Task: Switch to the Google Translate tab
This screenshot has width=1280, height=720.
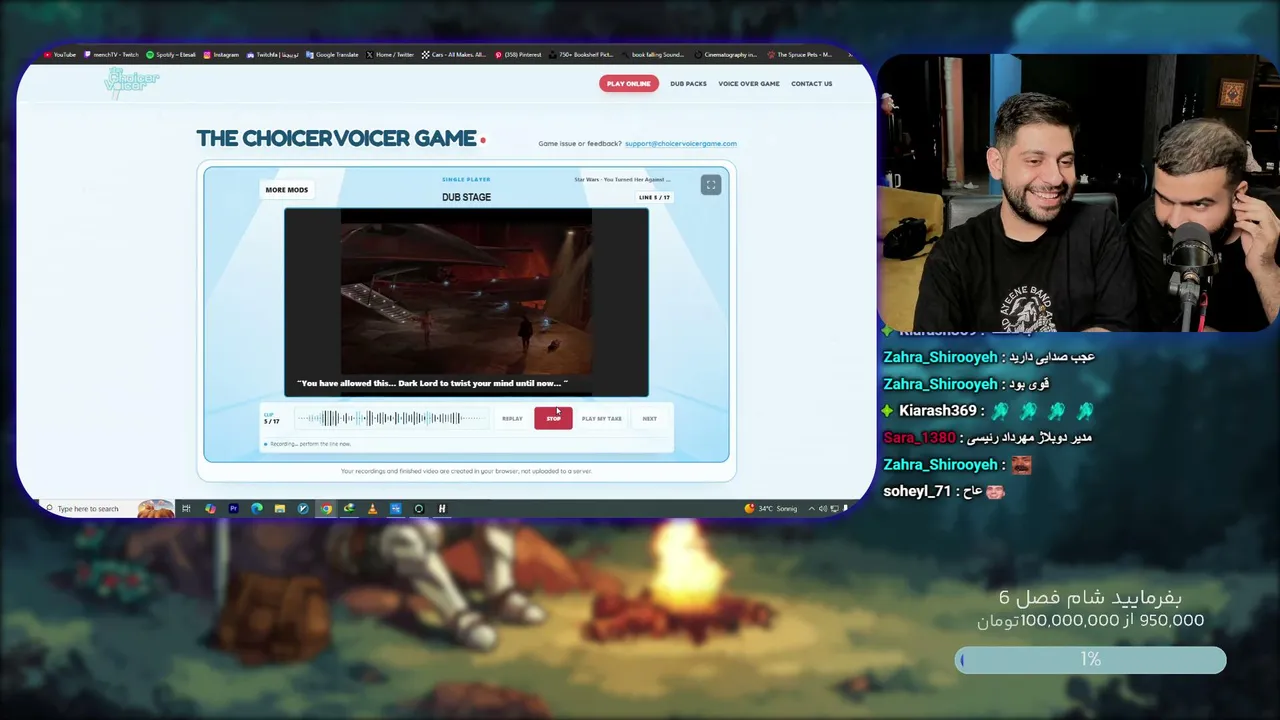Action: point(333,55)
